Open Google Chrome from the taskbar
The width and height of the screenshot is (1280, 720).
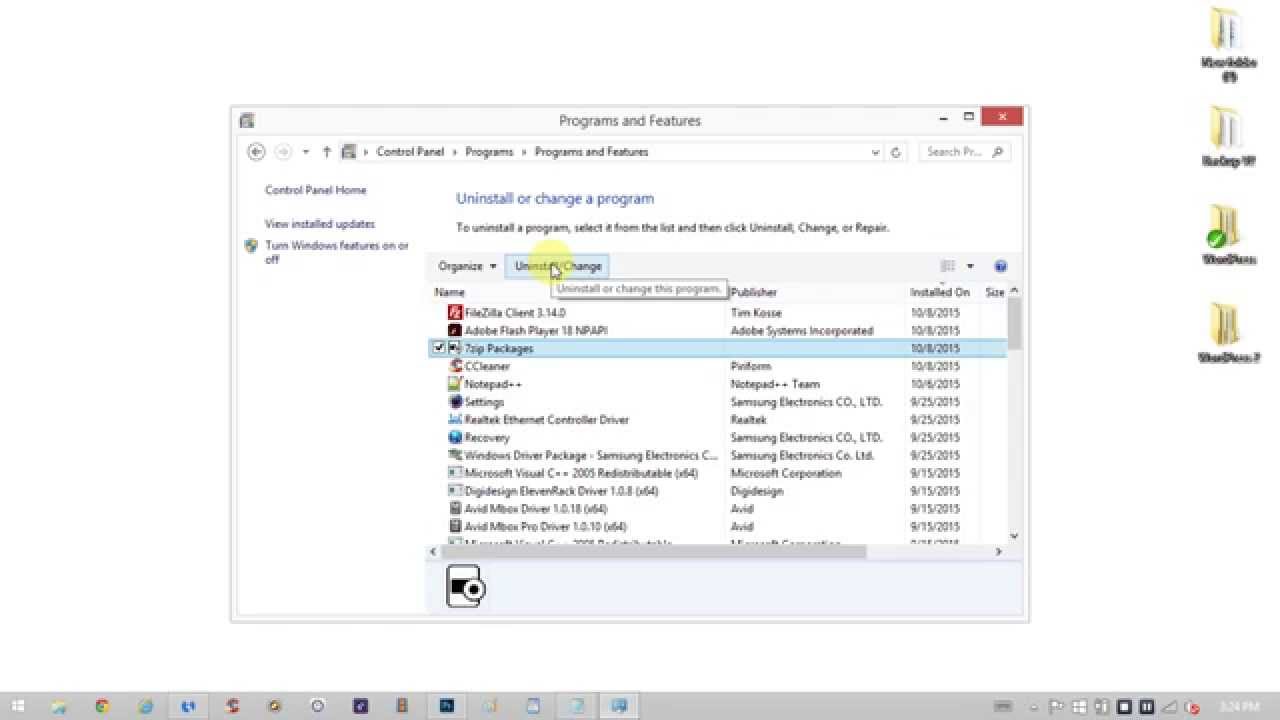(x=102, y=706)
